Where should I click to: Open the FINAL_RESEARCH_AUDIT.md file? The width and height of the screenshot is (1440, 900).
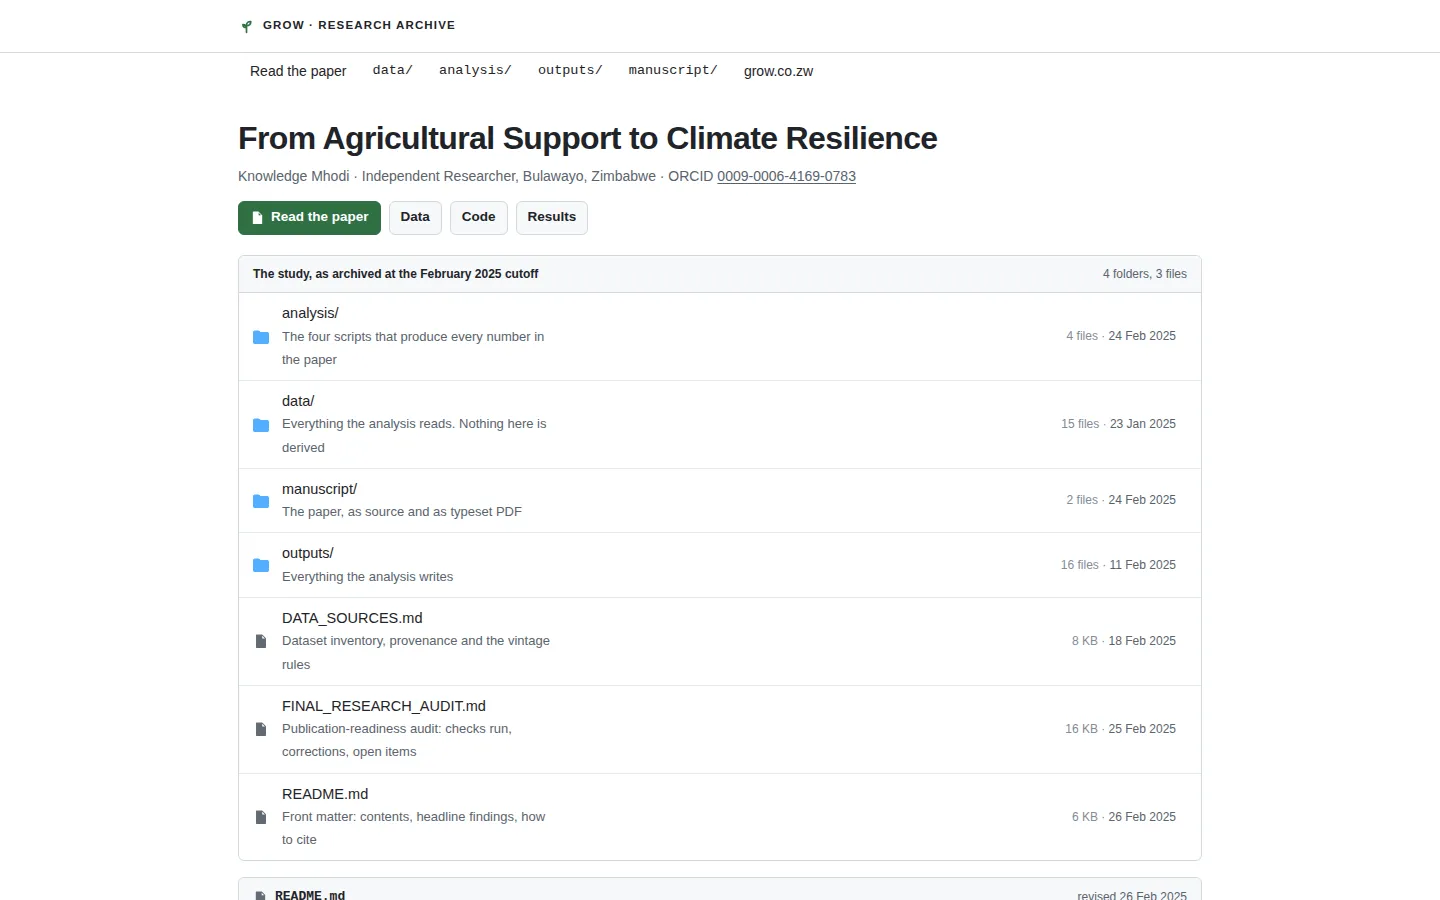pyautogui.click(x=384, y=706)
